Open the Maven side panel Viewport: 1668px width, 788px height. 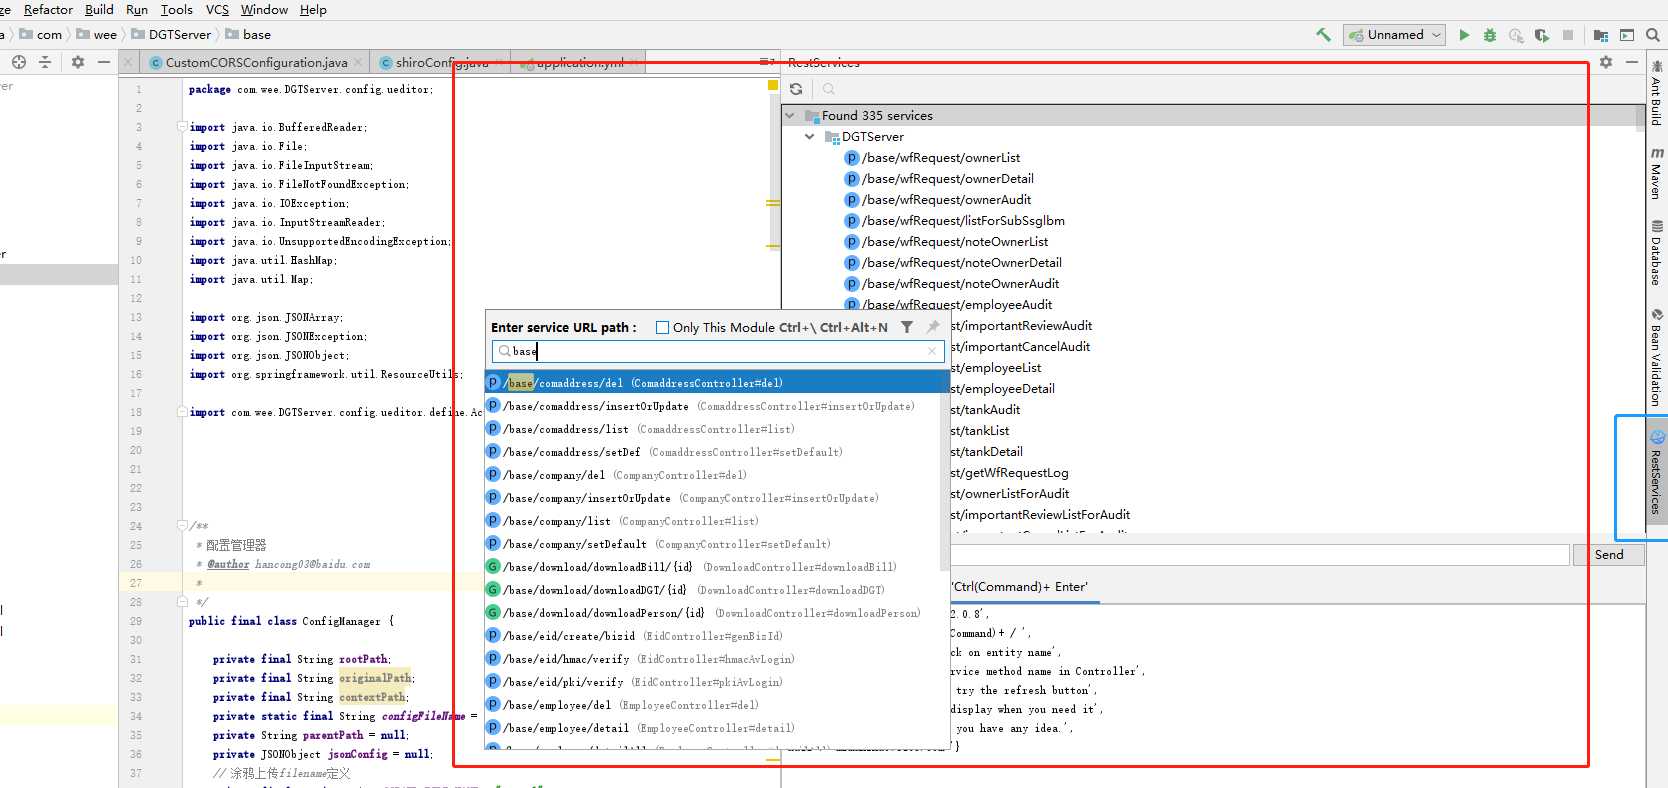click(x=1657, y=173)
